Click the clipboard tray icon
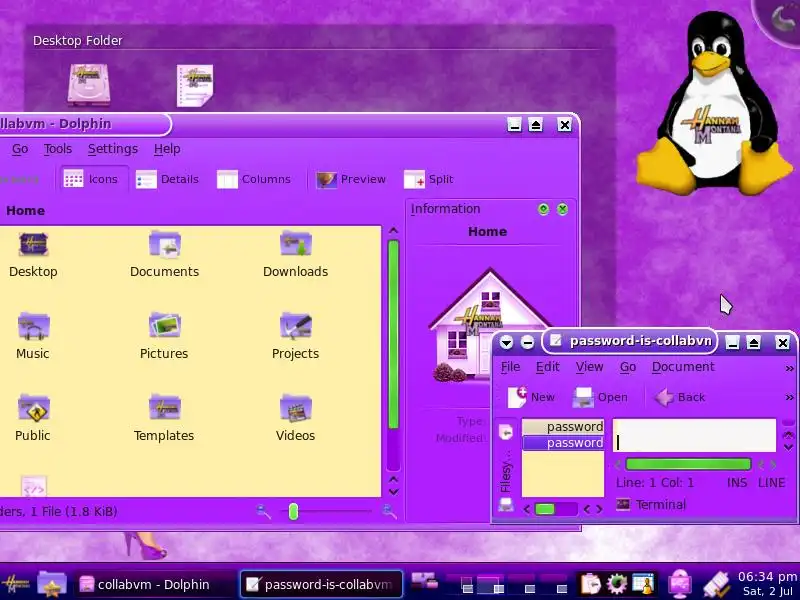Viewport: 800px width, 600px height. click(x=590, y=584)
